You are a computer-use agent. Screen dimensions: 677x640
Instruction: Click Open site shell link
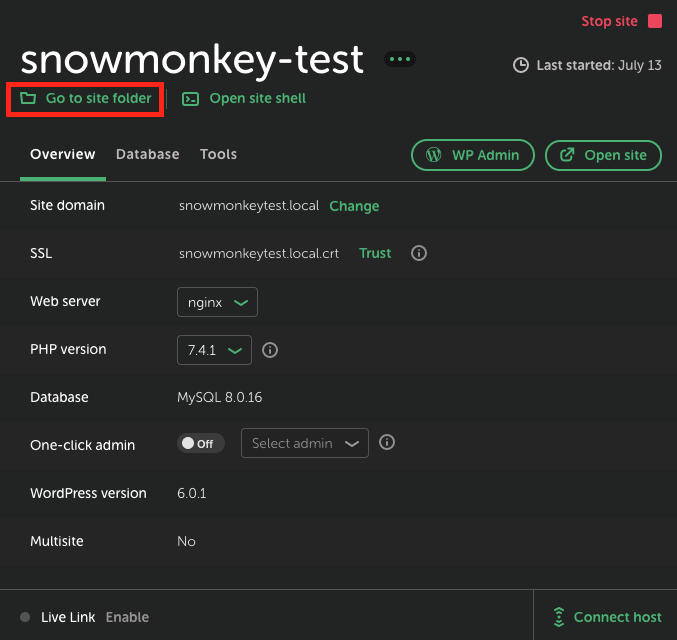point(257,98)
